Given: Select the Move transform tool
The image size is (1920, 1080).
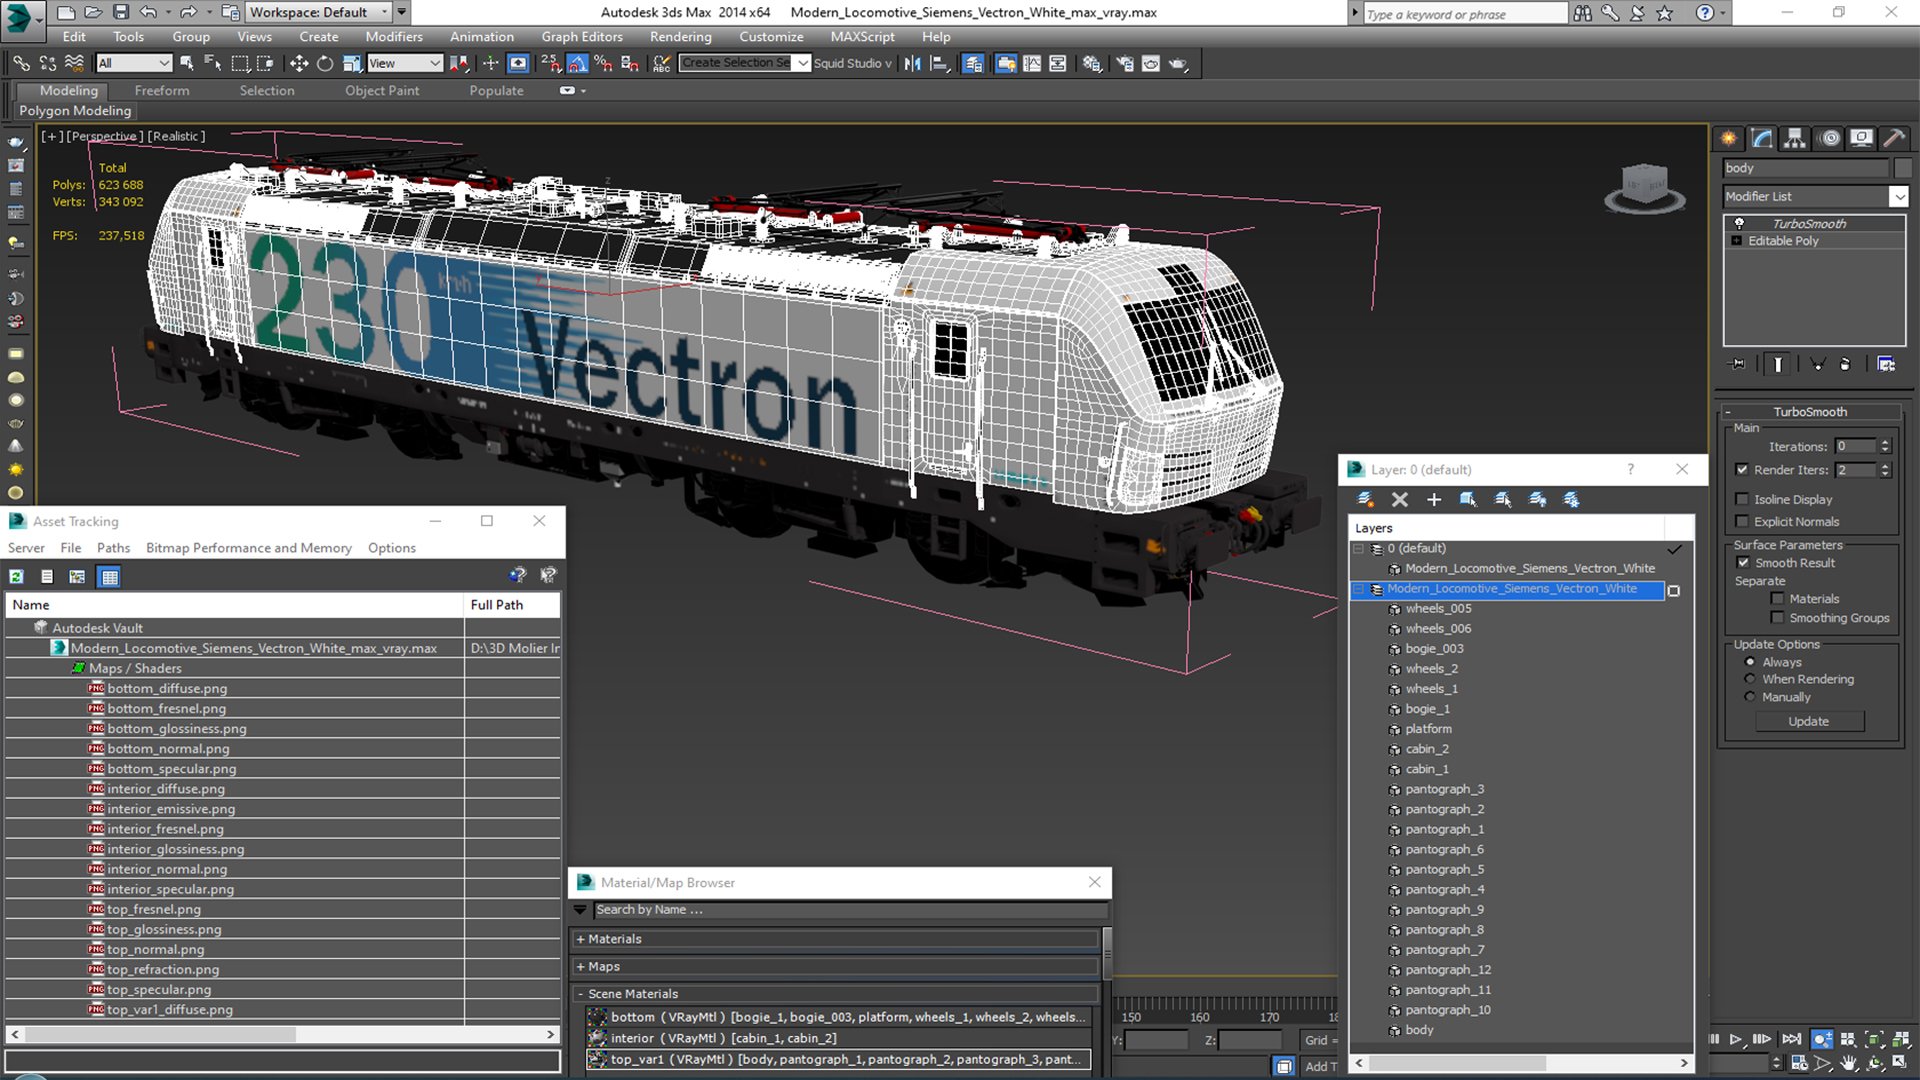Looking at the screenshot, I should click(x=299, y=63).
